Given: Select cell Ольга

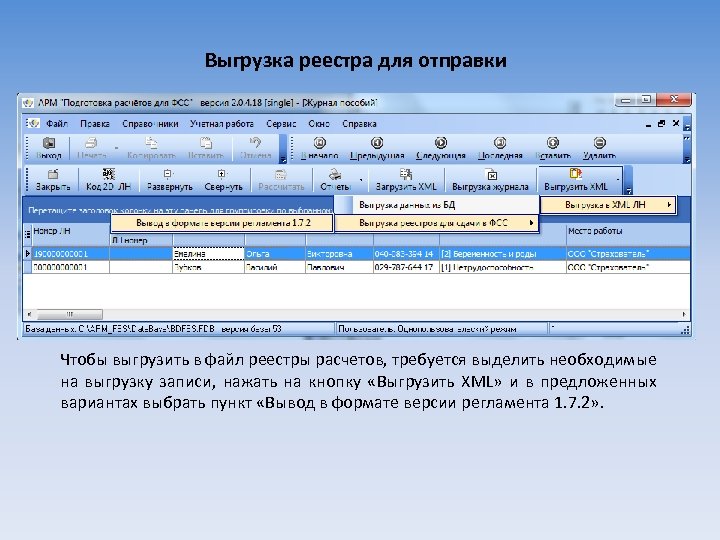Looking at the screenshot, I should tap(275, 253).
